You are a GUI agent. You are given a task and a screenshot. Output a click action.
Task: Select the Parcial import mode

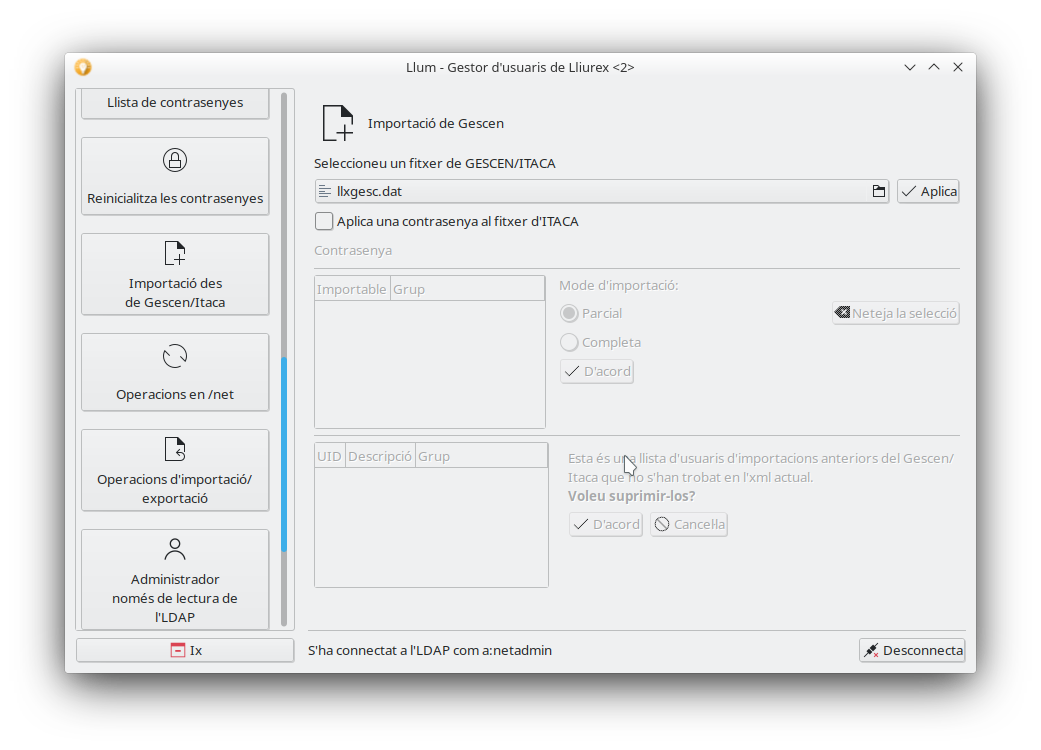569,313
